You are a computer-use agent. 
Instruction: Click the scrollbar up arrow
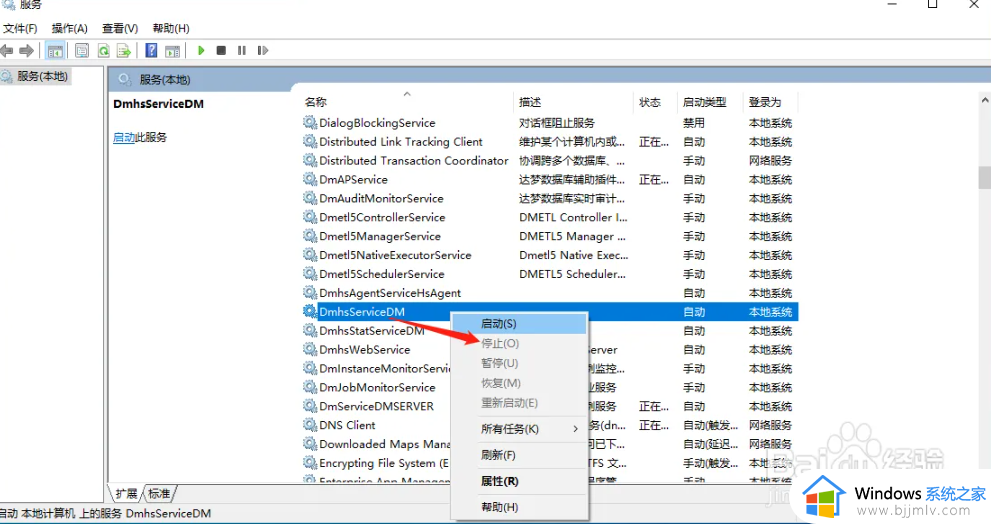coord(985,100)
